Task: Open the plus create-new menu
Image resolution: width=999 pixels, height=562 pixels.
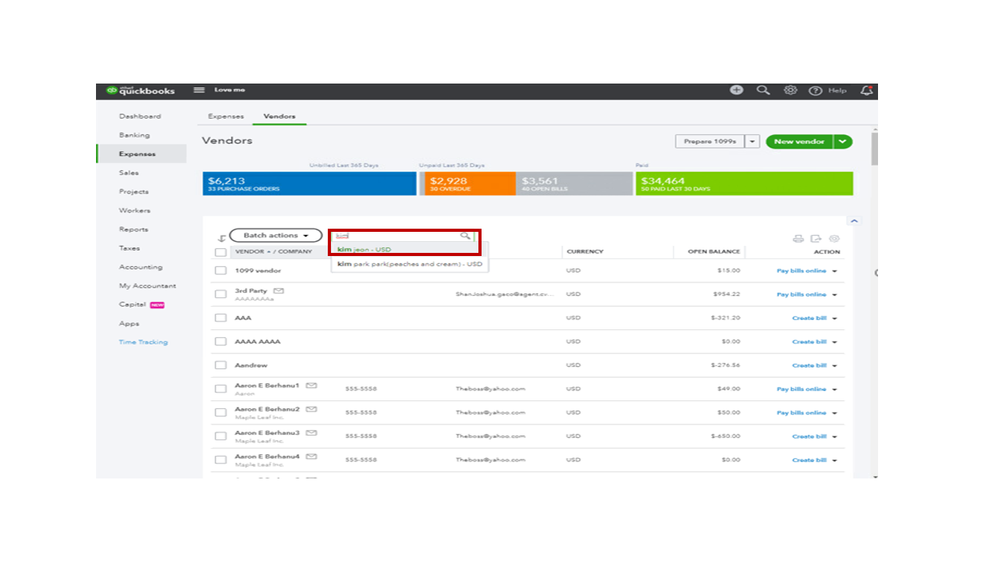Action: pyautogui.click(x=736, y=90)
